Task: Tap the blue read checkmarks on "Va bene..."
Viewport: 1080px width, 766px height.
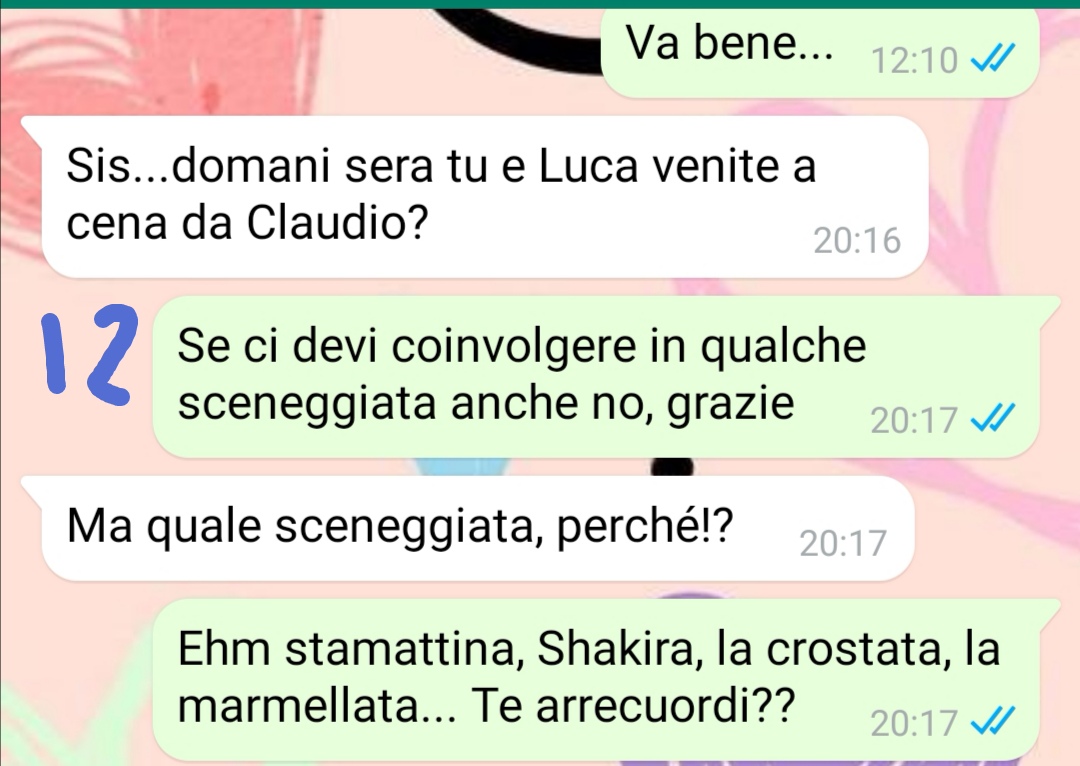Action: [993, 60]
